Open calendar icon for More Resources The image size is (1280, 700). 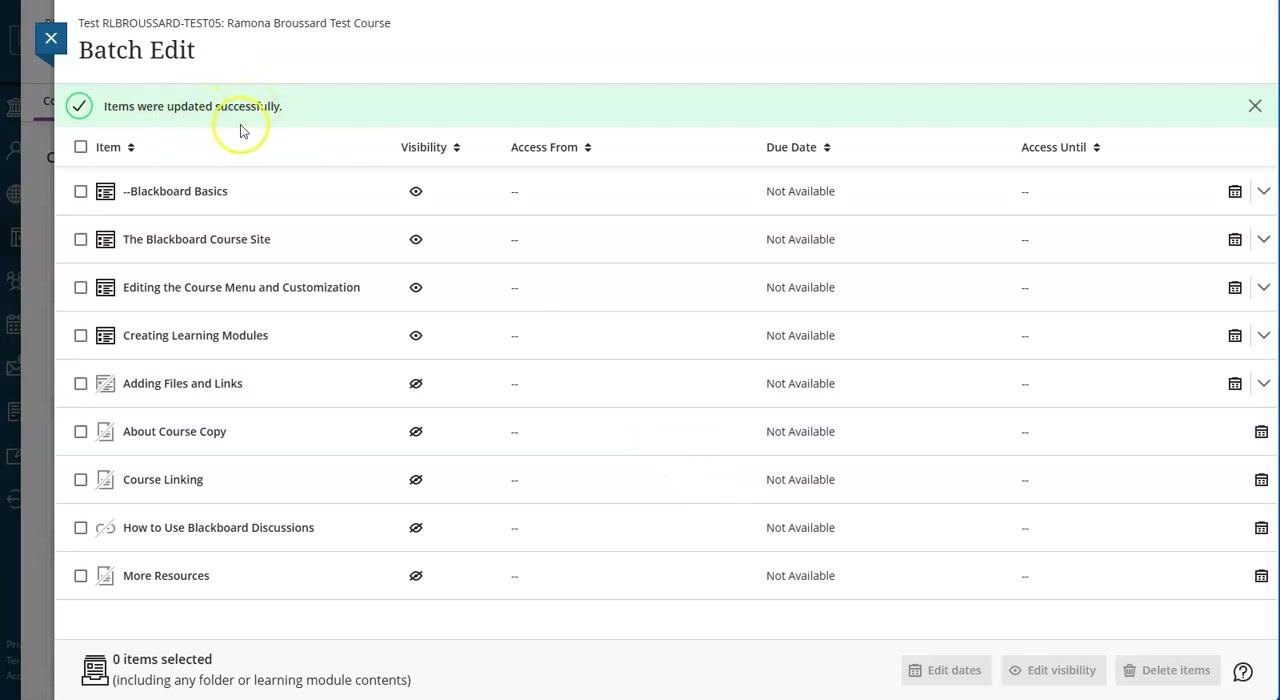click(x=1261, y=575)
